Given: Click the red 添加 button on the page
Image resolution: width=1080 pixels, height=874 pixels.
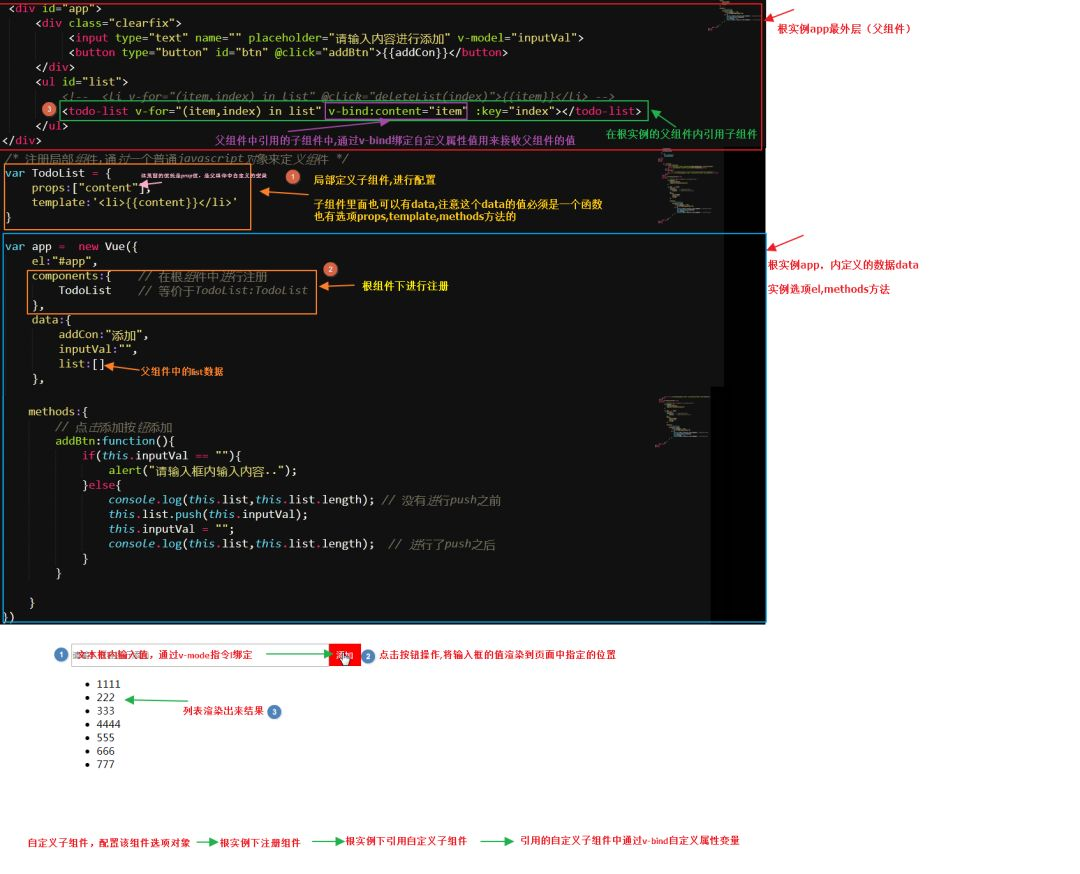Looking at the screenshot, I should pyautogui.click(x=344, y=655).
